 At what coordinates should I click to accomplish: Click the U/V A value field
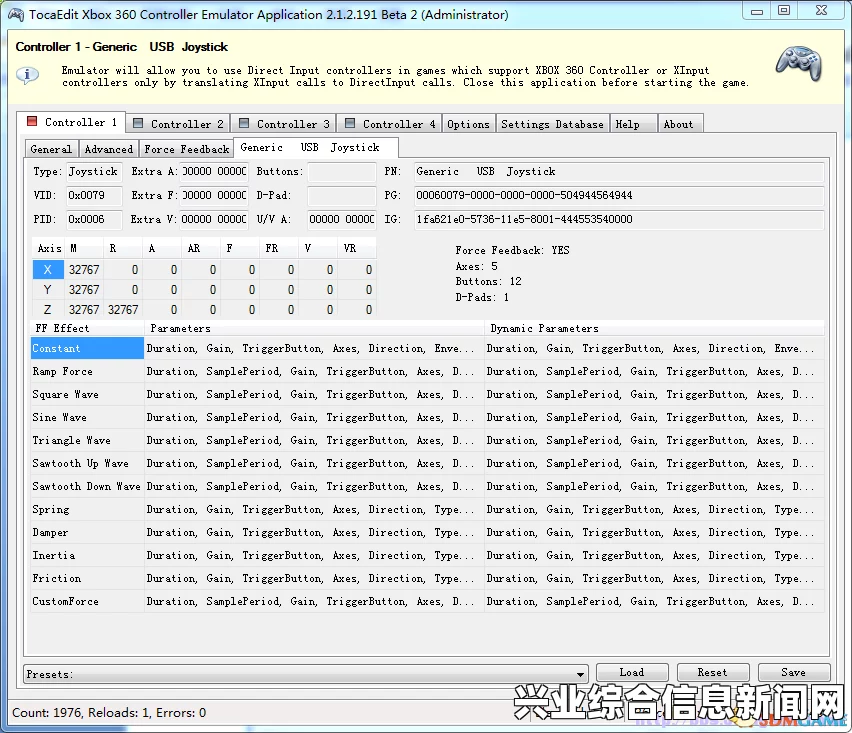[342, 220]
